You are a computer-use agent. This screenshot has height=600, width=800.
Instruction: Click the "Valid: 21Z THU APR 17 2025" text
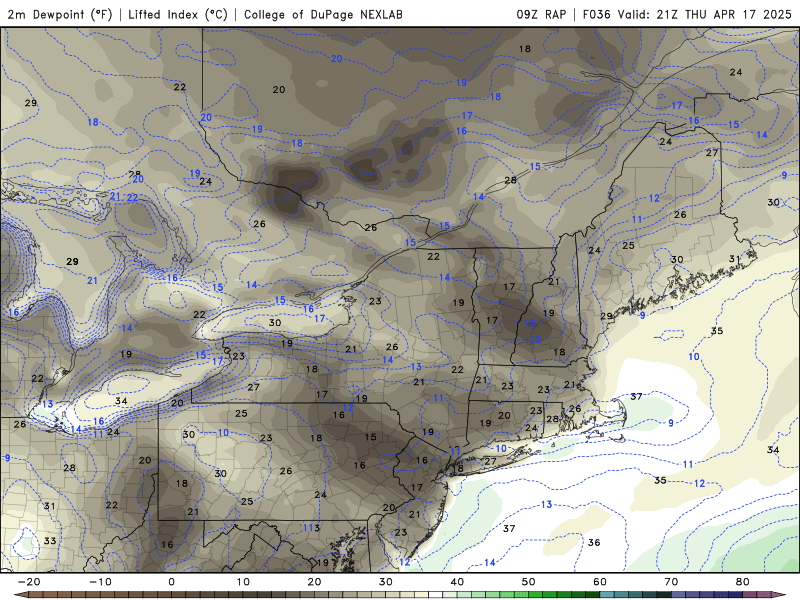click(x=705, y=14)
